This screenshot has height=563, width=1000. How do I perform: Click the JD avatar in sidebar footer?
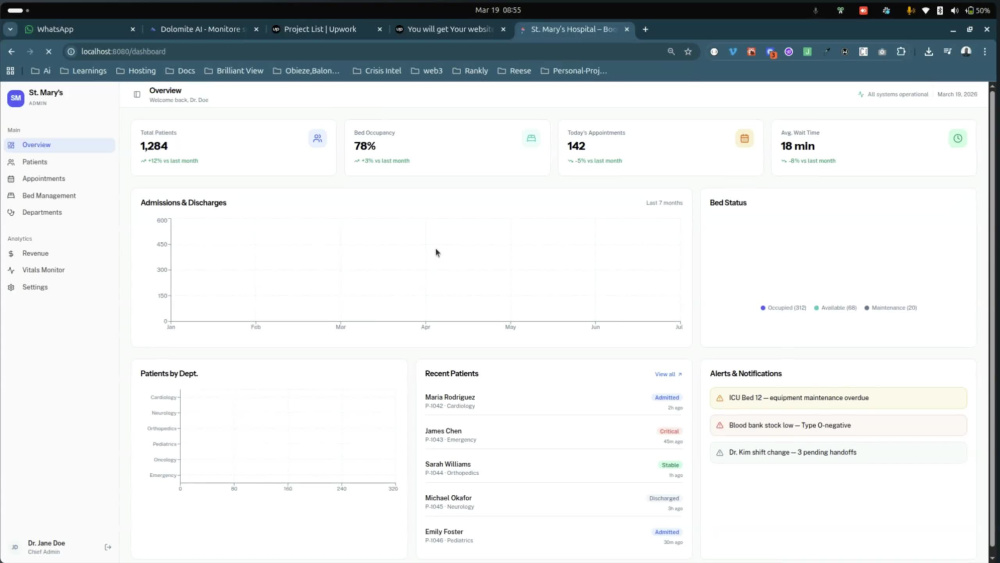coord(15,547)
